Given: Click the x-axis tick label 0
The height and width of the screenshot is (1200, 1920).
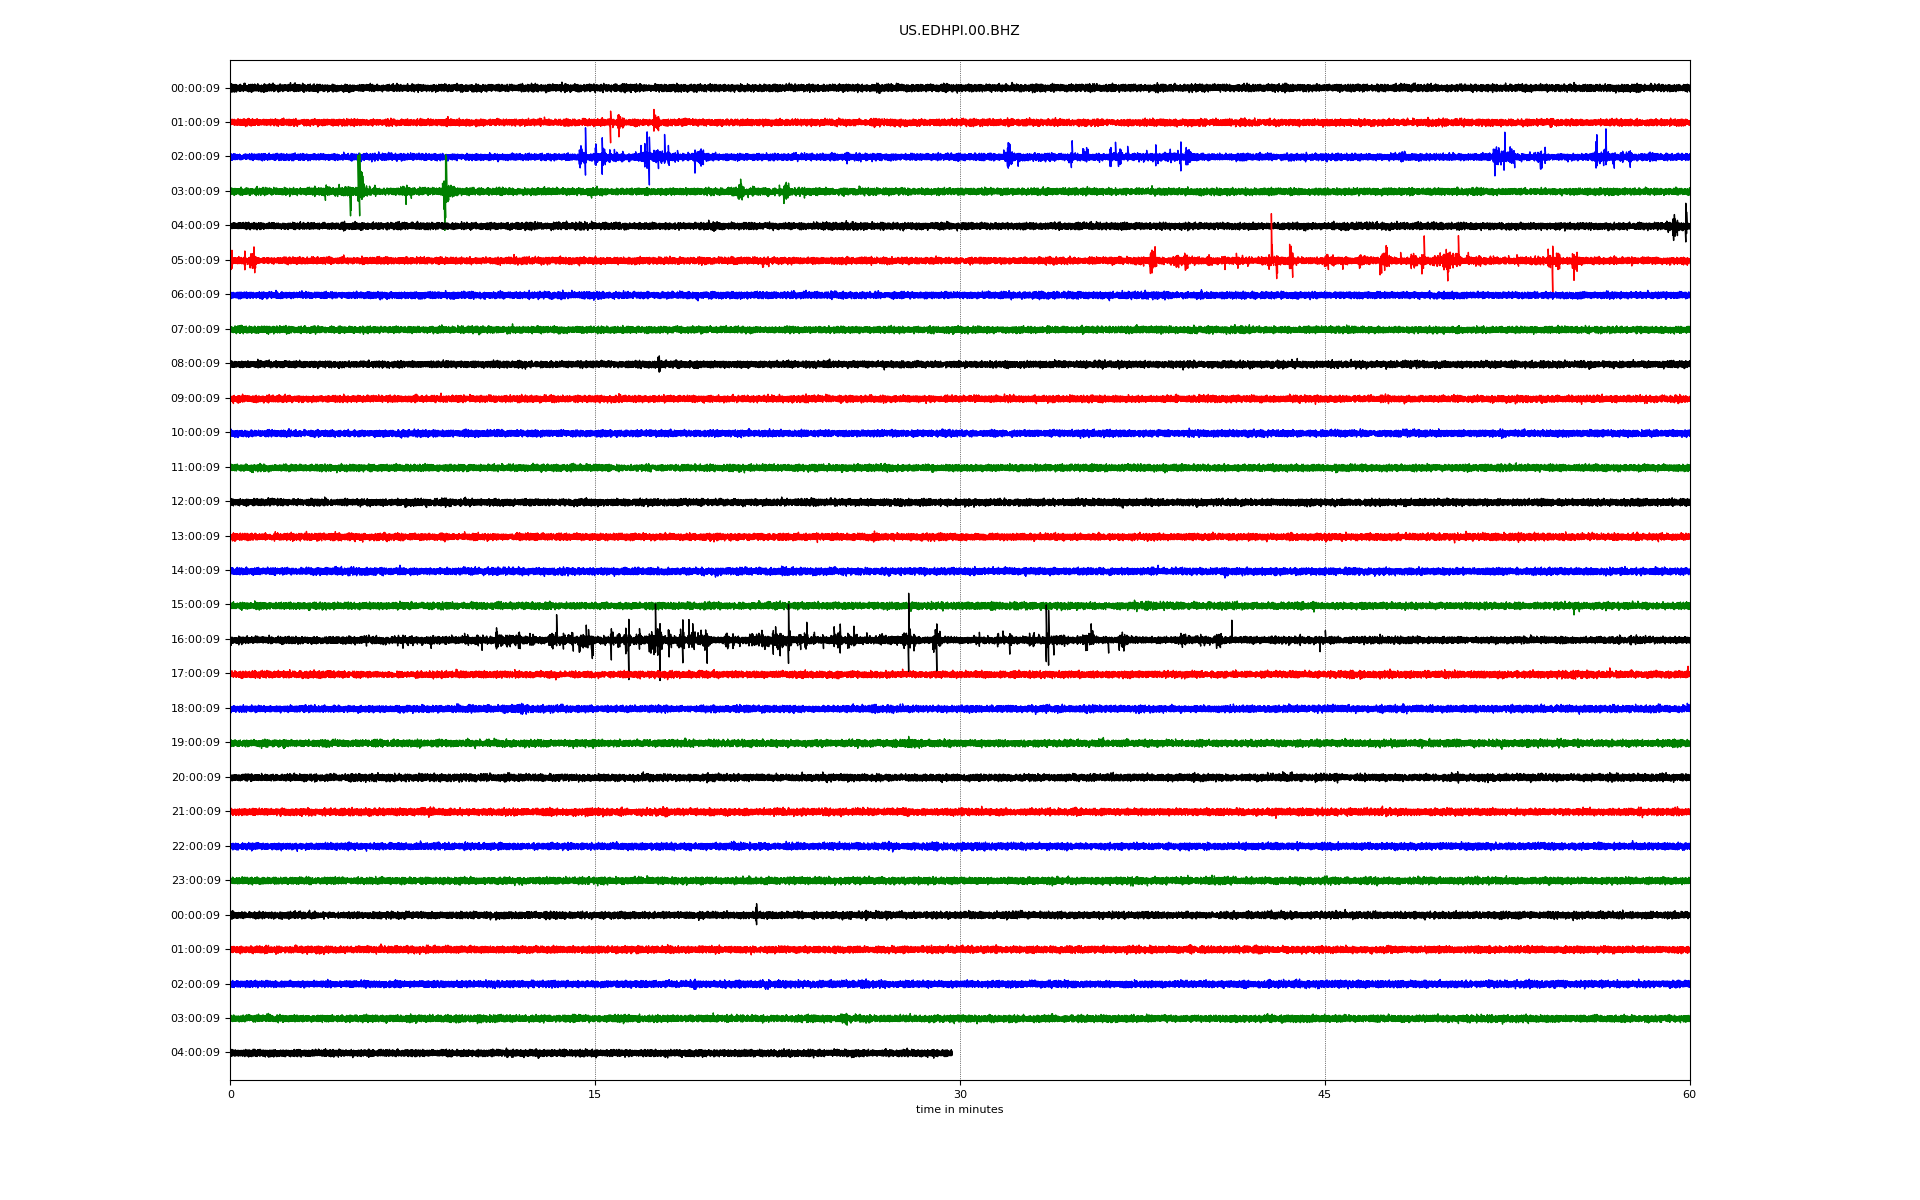Looking at the screenshot, I should tap(231, 1094).
